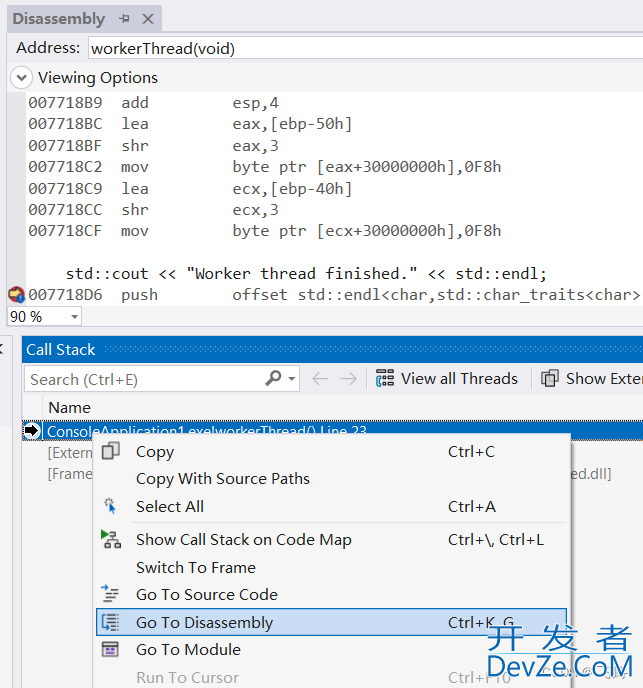Click View all Threads button
Image resolution: width=643 pixels, height=688 pixels.
click(x=447, y=378)
